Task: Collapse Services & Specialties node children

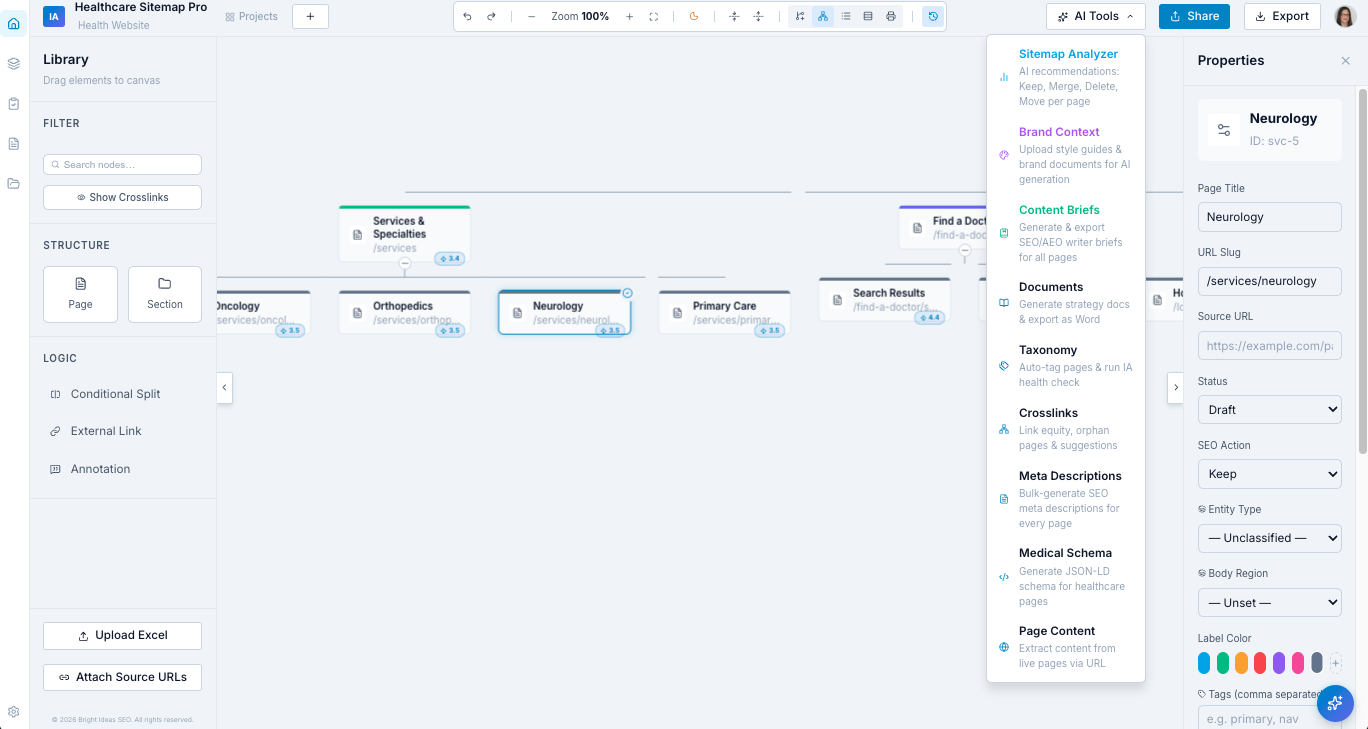Action: point(405,264)
